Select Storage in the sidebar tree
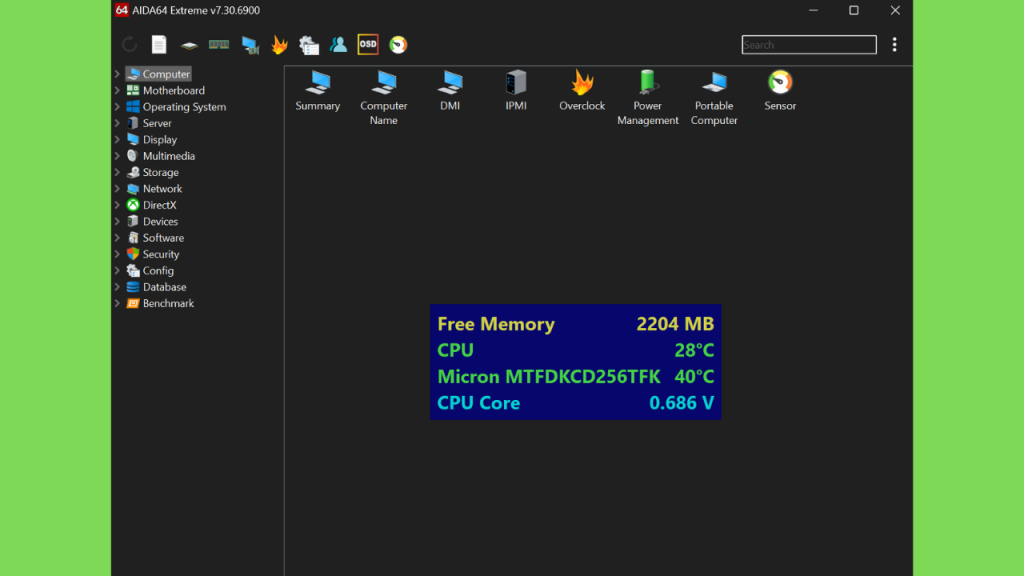1024x576 pixels. click(153, 172)
